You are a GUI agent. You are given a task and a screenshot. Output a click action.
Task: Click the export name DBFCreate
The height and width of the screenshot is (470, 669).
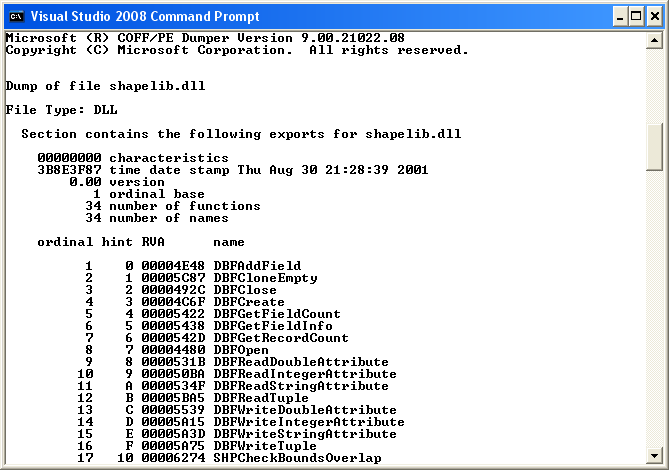tap(249, 302)
